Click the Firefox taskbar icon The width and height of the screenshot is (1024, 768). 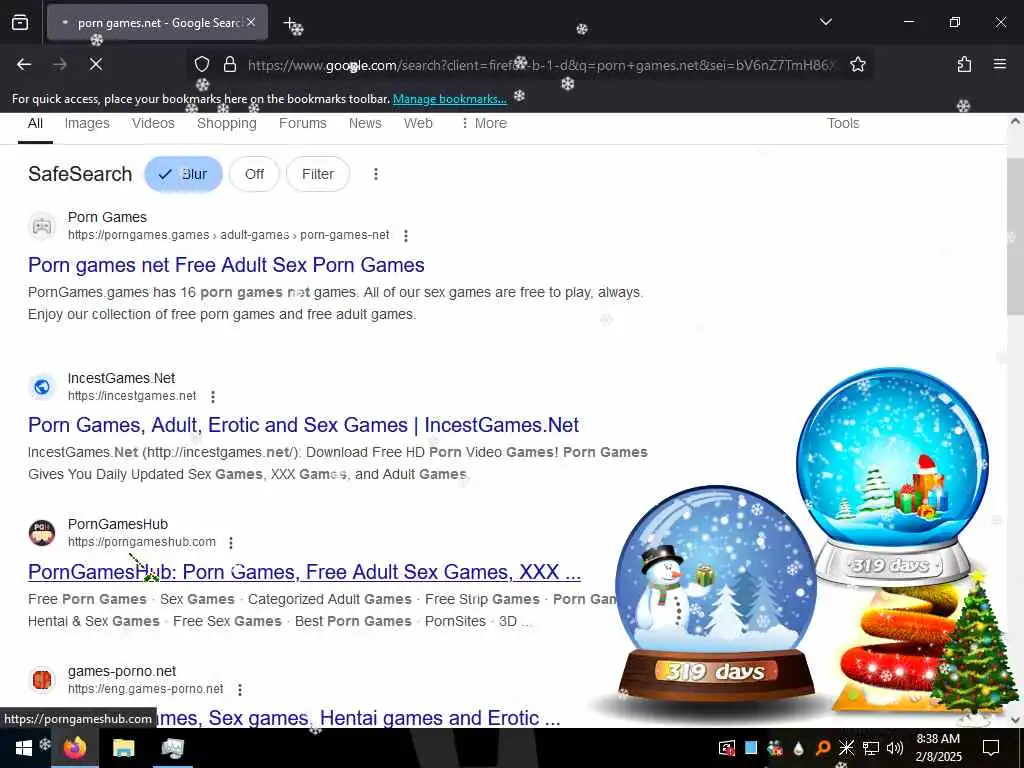(74, 748)
